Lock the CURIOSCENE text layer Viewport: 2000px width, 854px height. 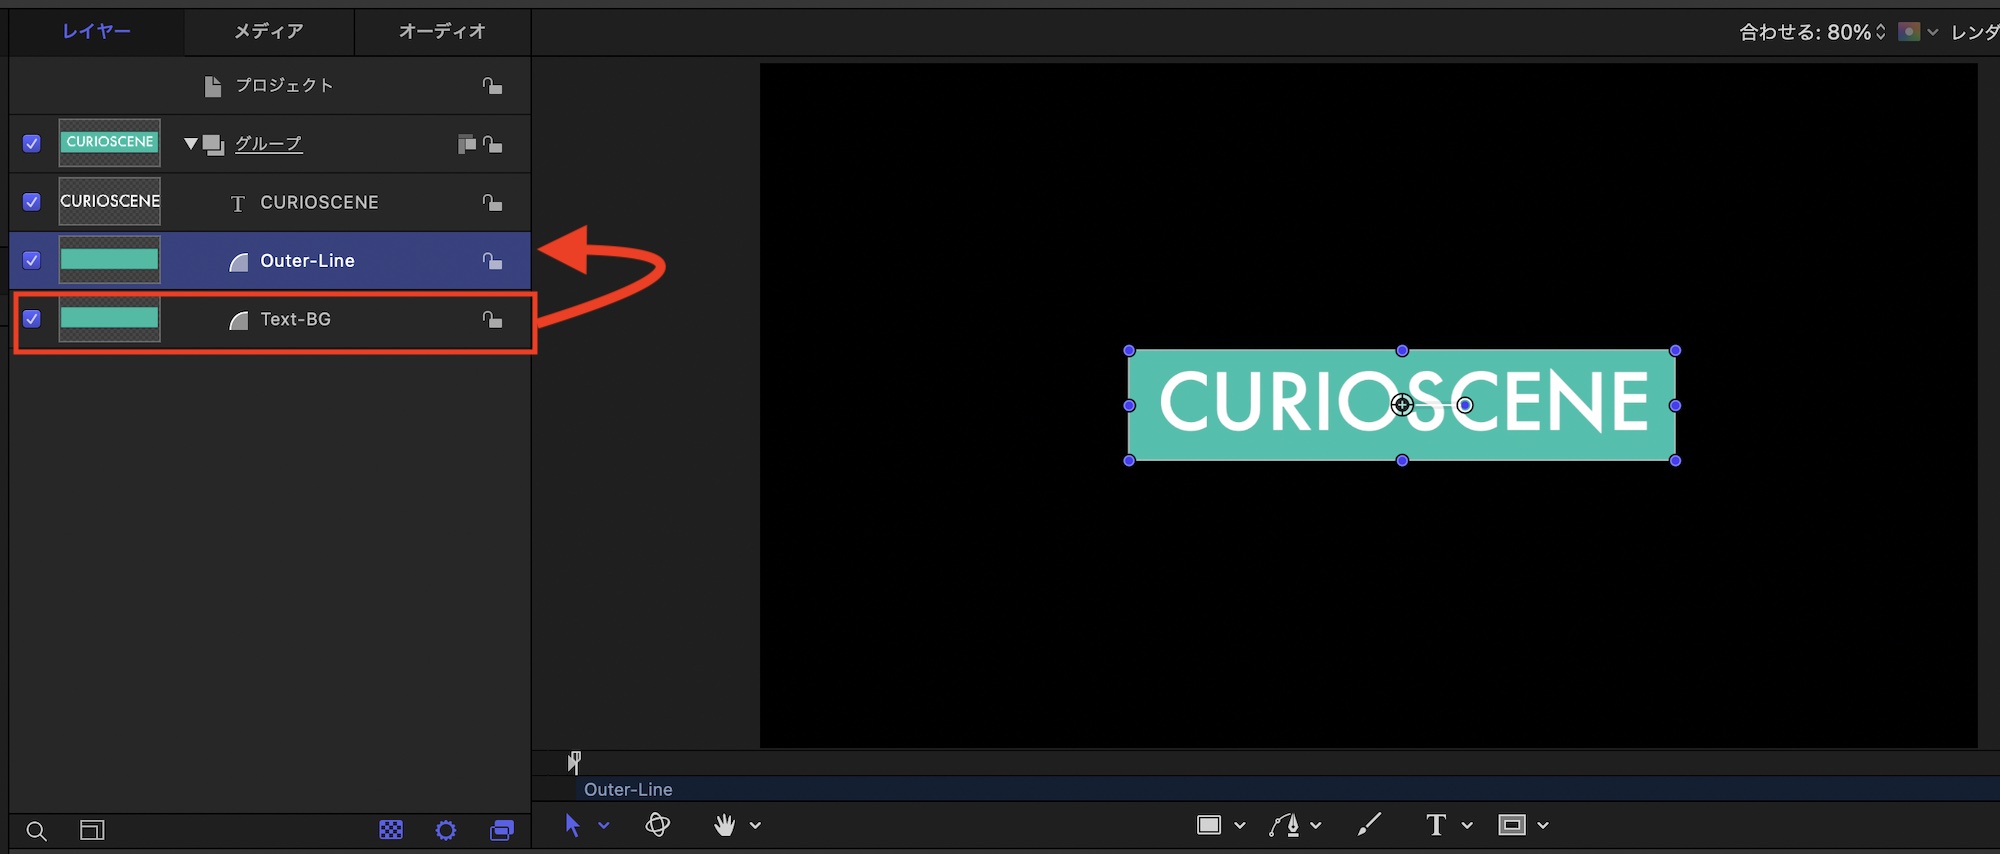(x=492, y=203)
